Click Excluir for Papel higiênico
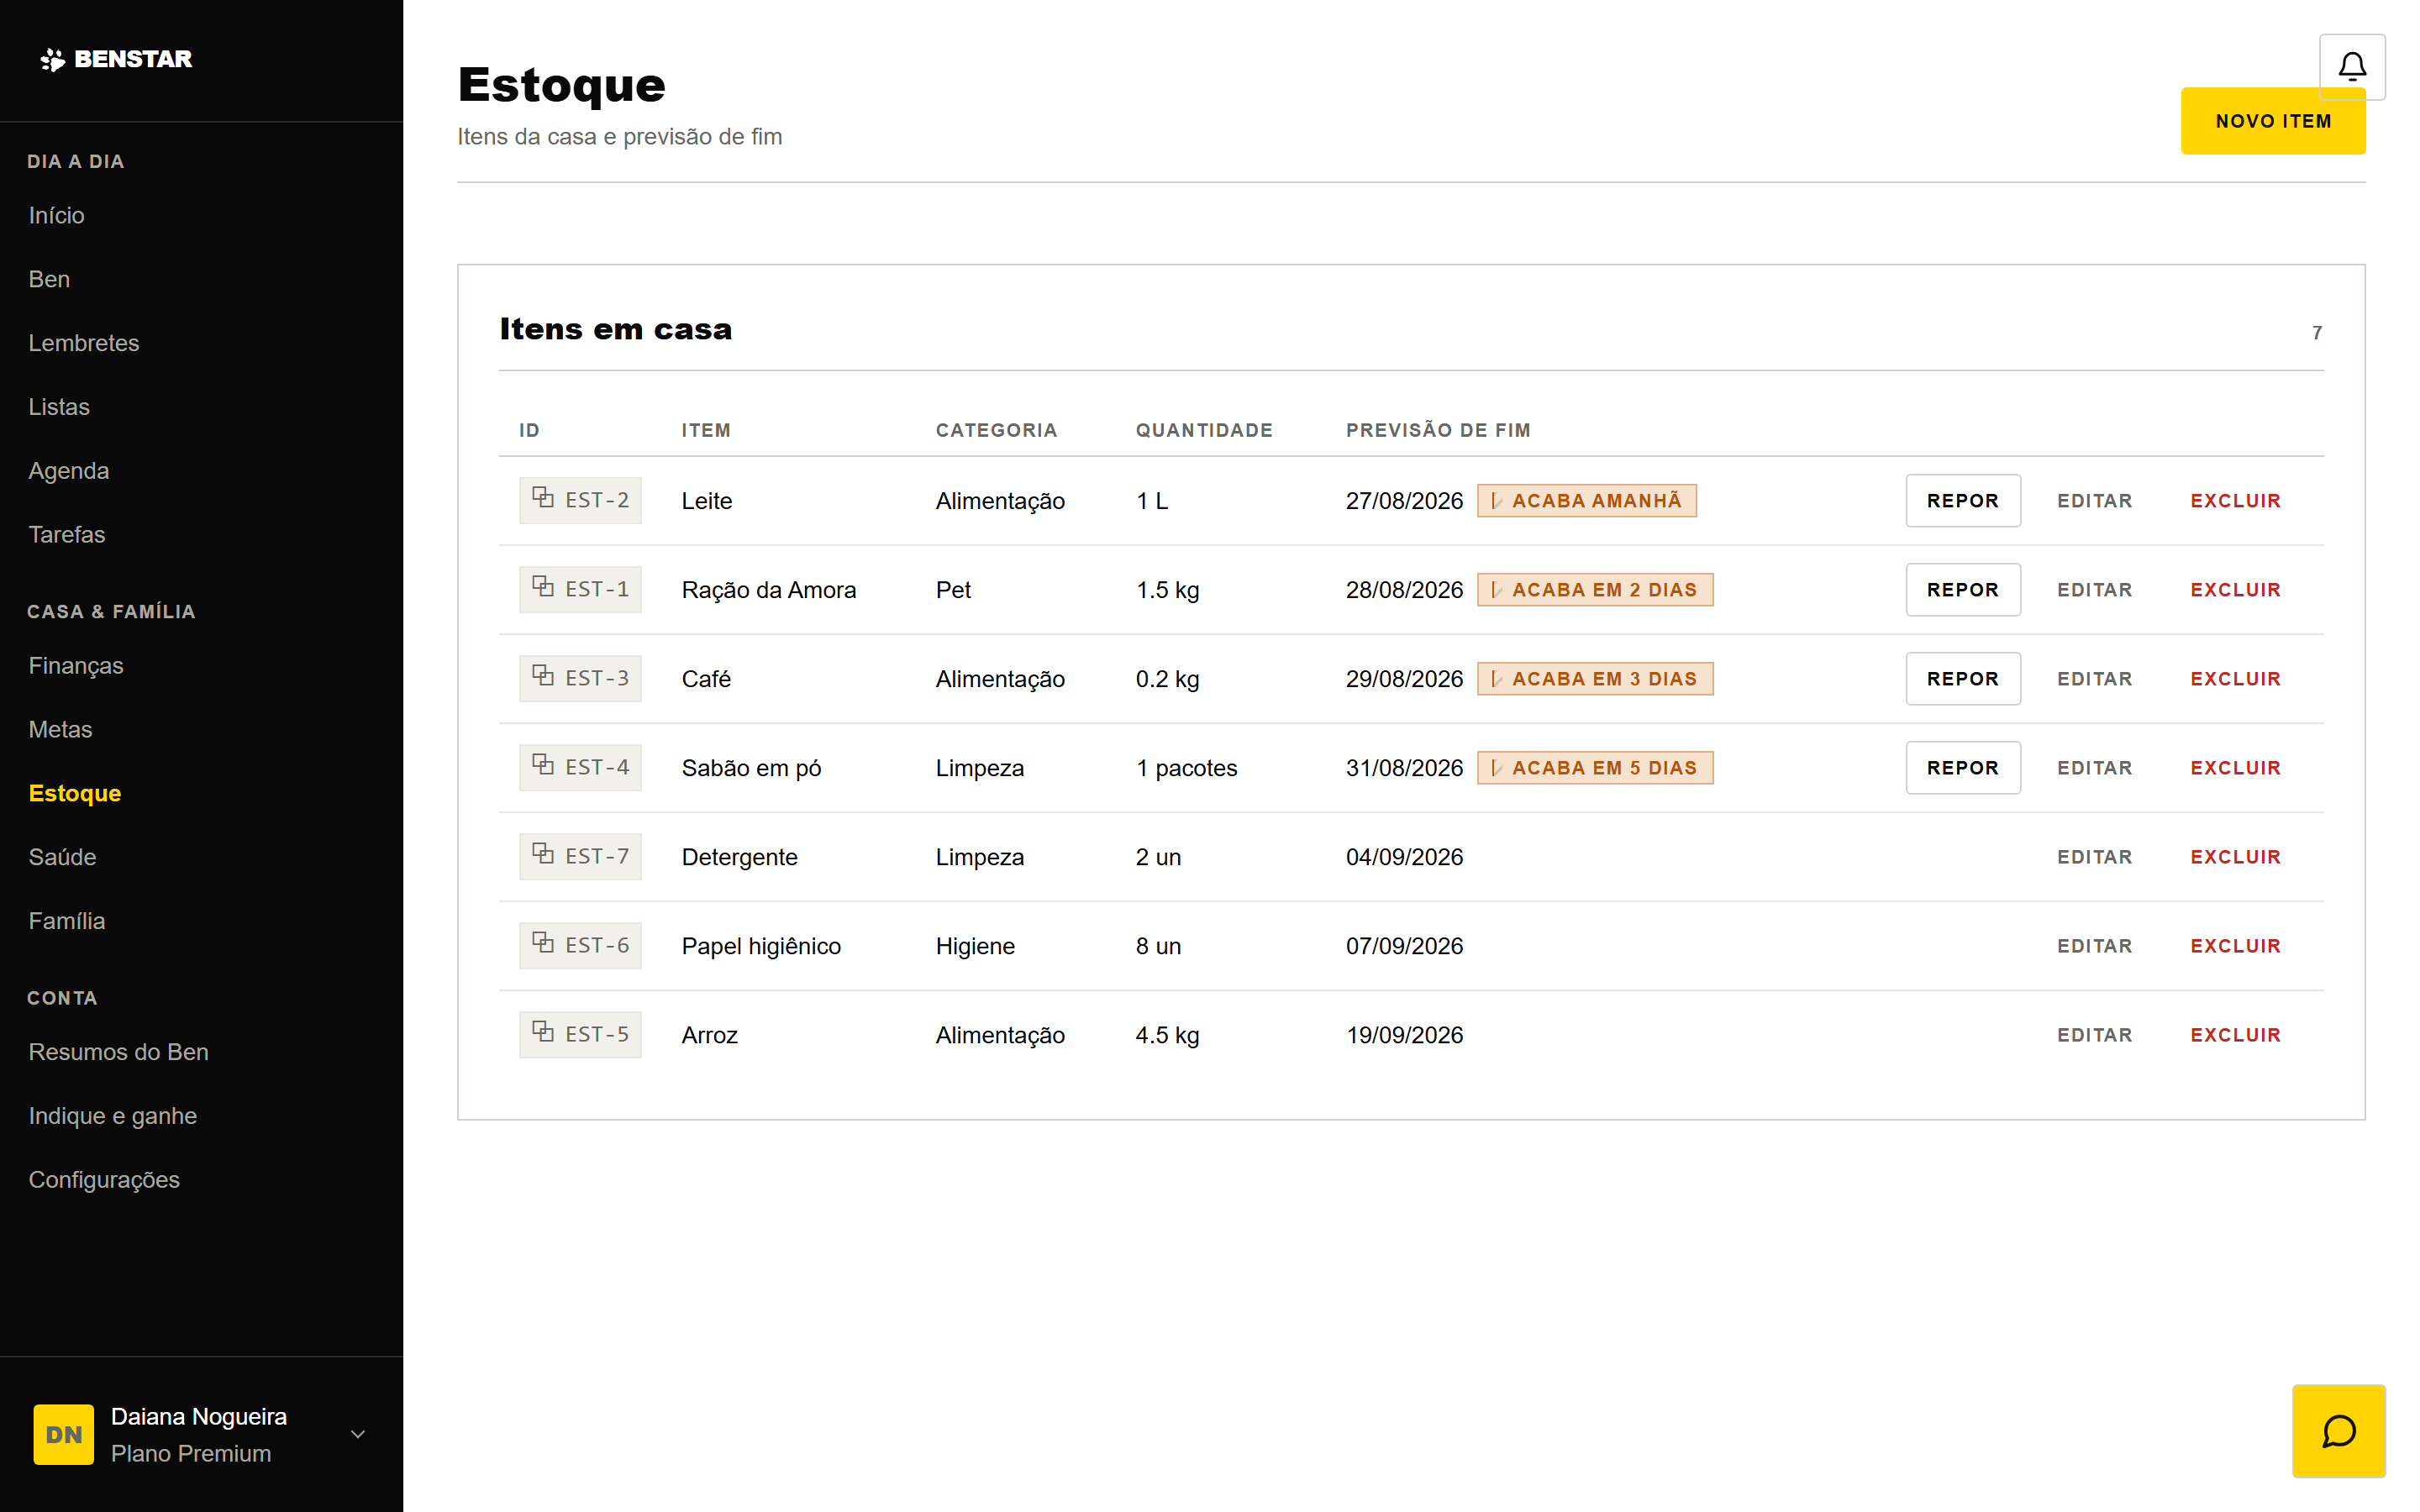The width and height of the screenshot is (2420, 1512). (x=2235, y=945)
